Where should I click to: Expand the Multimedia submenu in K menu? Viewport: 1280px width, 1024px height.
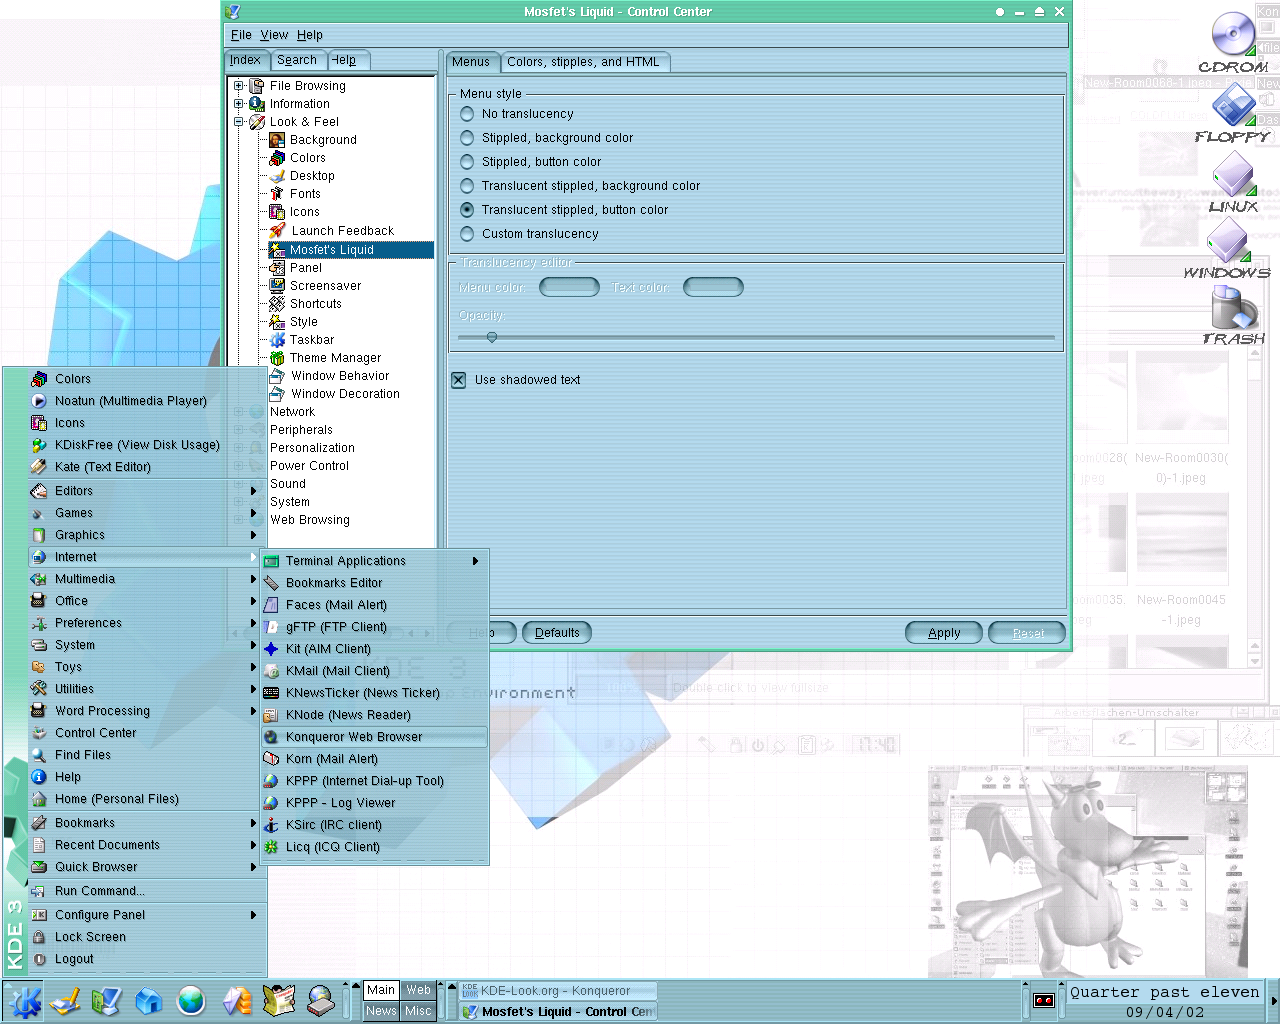point(146,579)
